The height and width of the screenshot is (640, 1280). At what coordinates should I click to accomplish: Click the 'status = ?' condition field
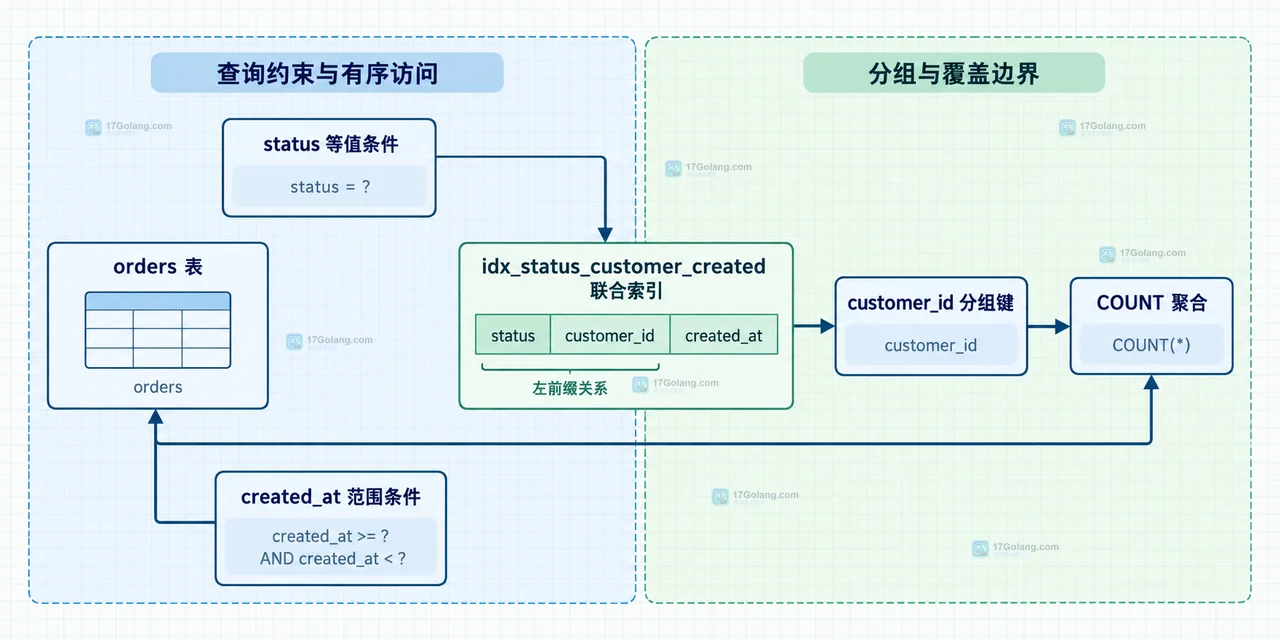[x=330, y=187]
